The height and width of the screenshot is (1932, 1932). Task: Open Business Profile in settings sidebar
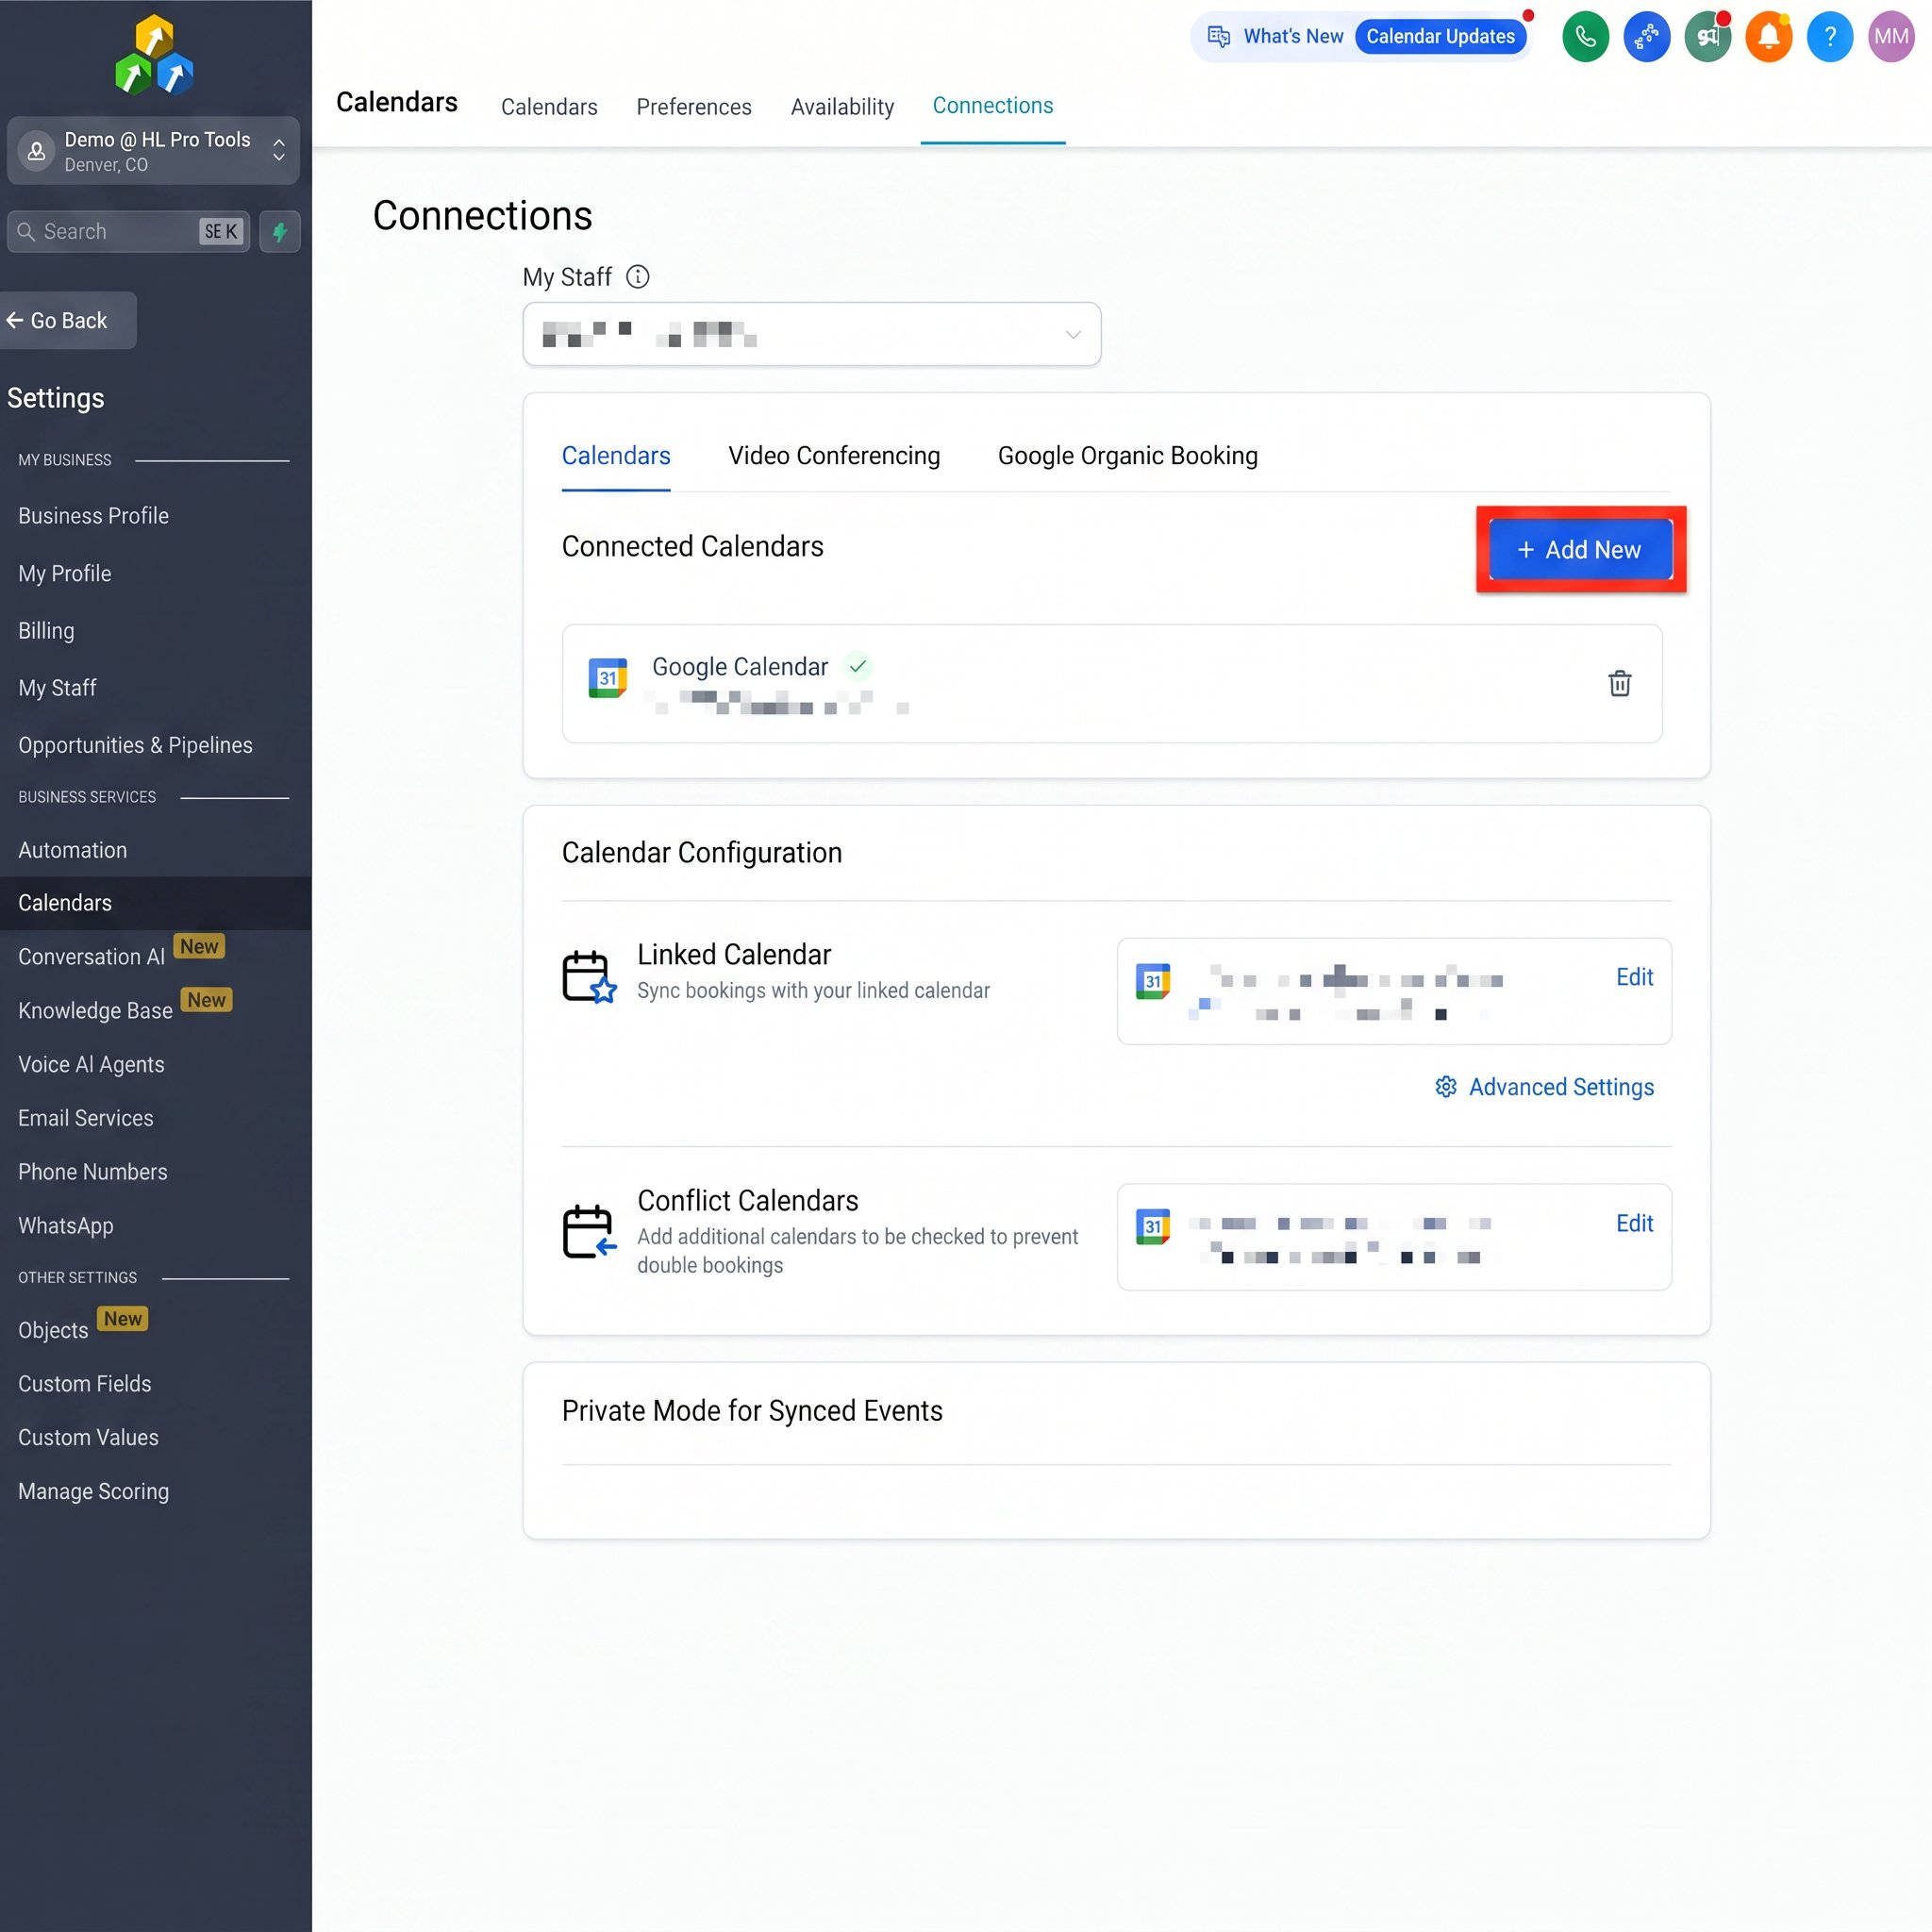(x=93, y=516)
